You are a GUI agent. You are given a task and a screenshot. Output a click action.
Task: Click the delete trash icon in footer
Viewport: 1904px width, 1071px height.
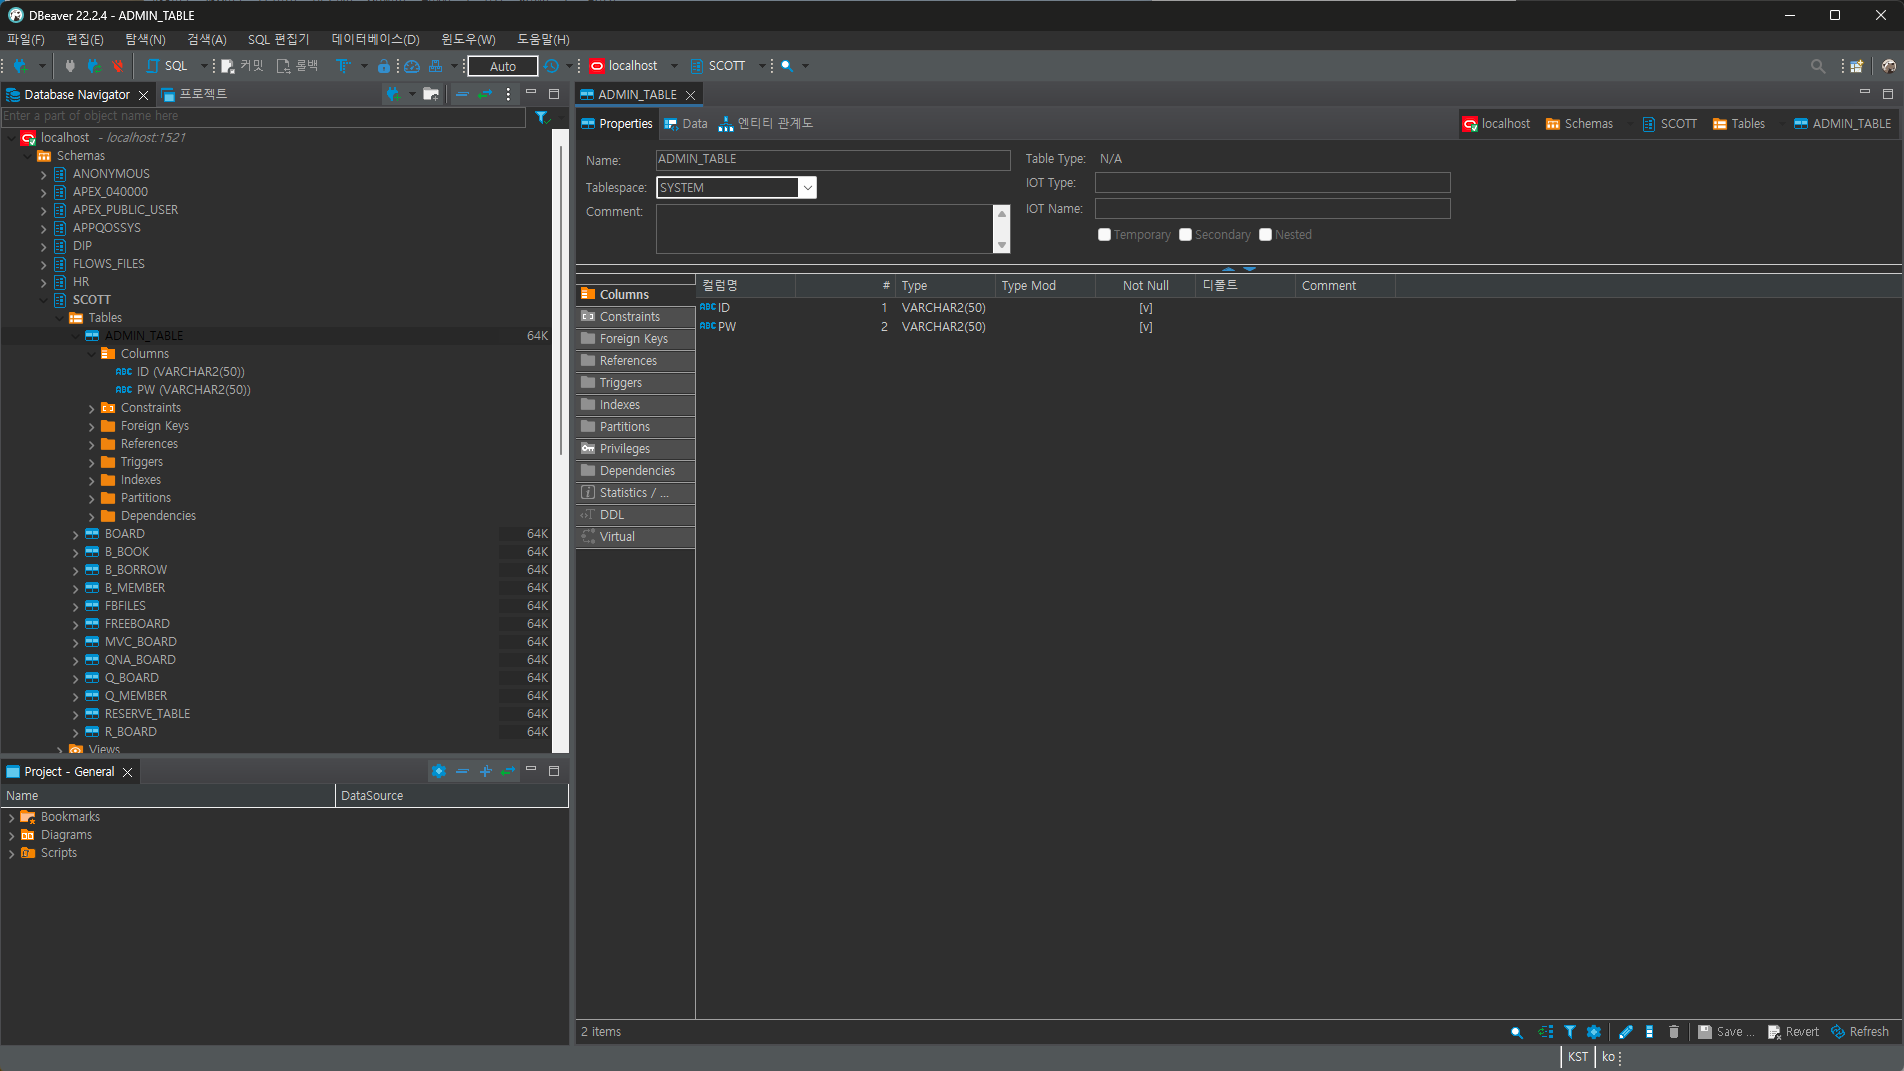[1674, 1032]
